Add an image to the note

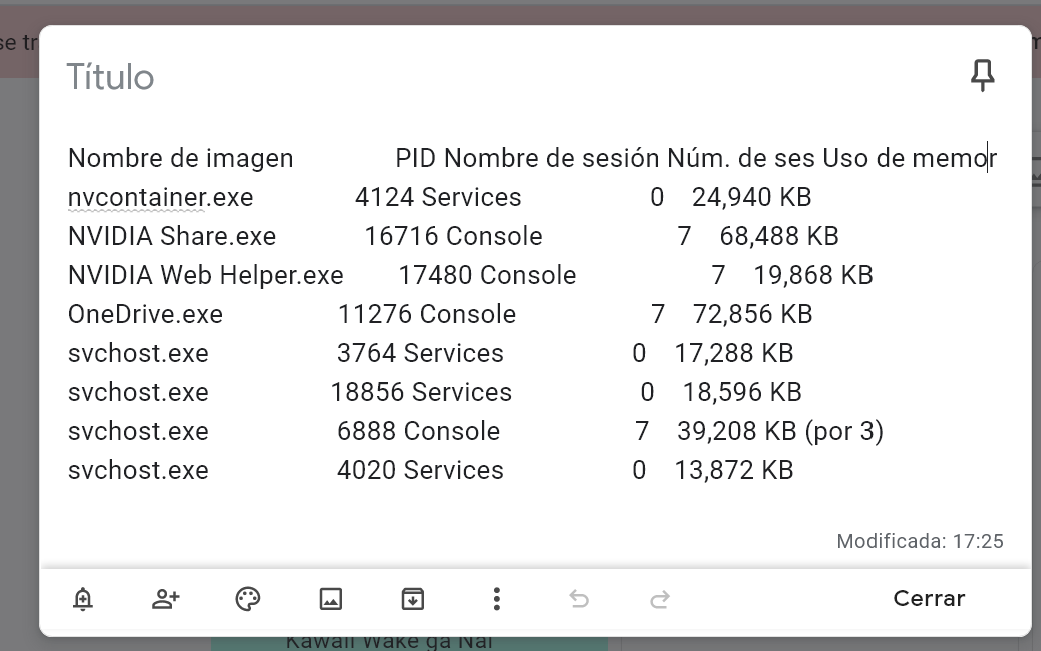point(330,598)
